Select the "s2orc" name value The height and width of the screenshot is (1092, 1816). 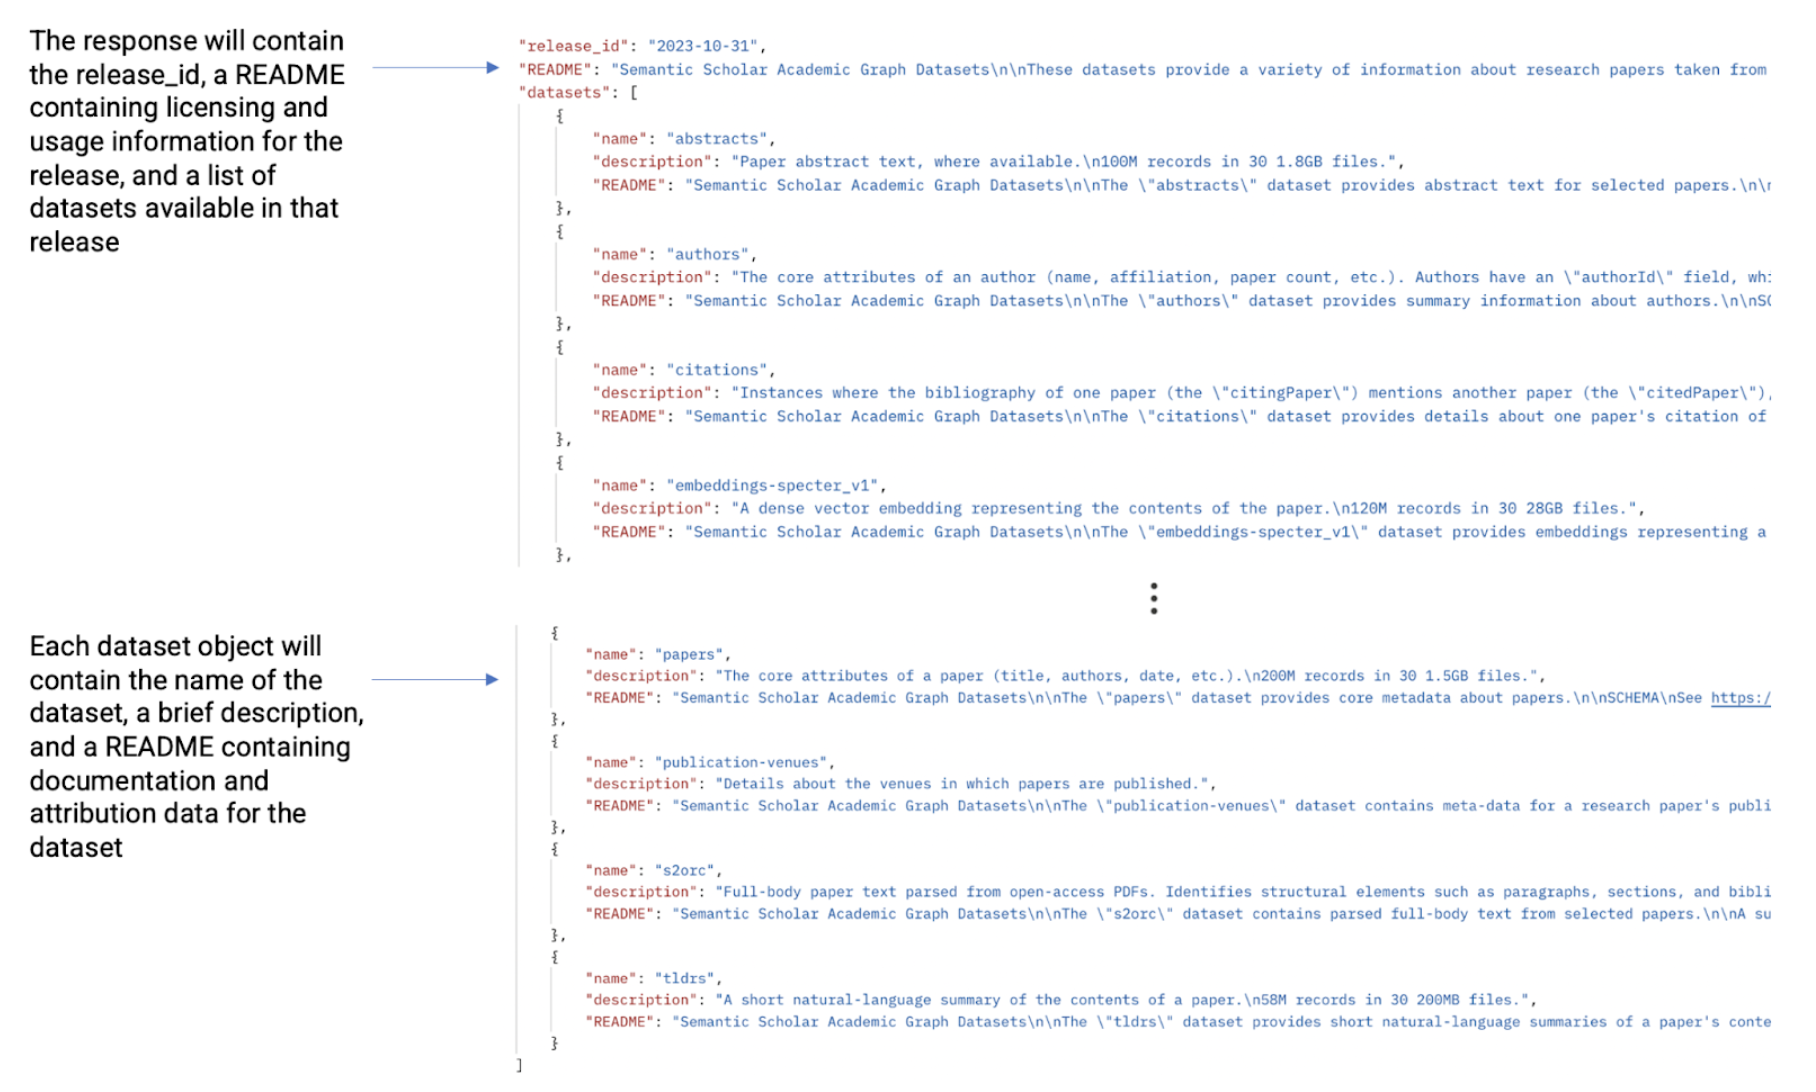686,871
